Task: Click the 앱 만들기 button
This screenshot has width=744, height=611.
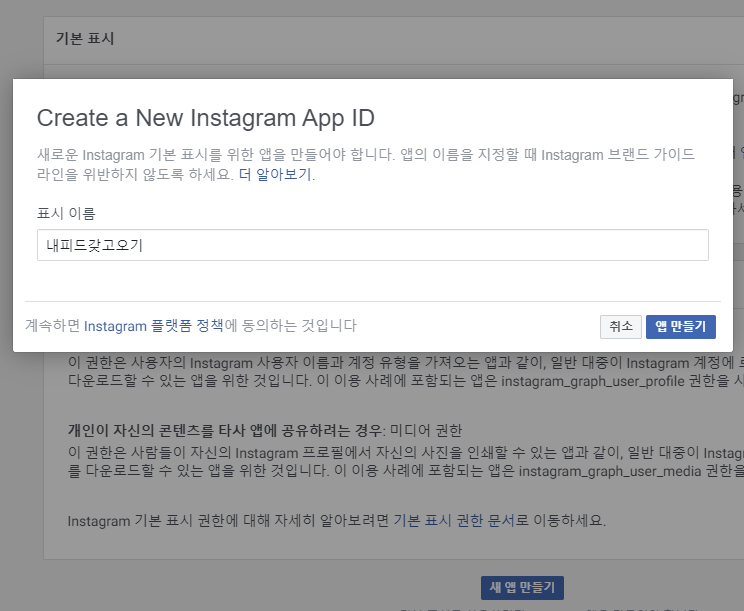Action: click(680, 327)
